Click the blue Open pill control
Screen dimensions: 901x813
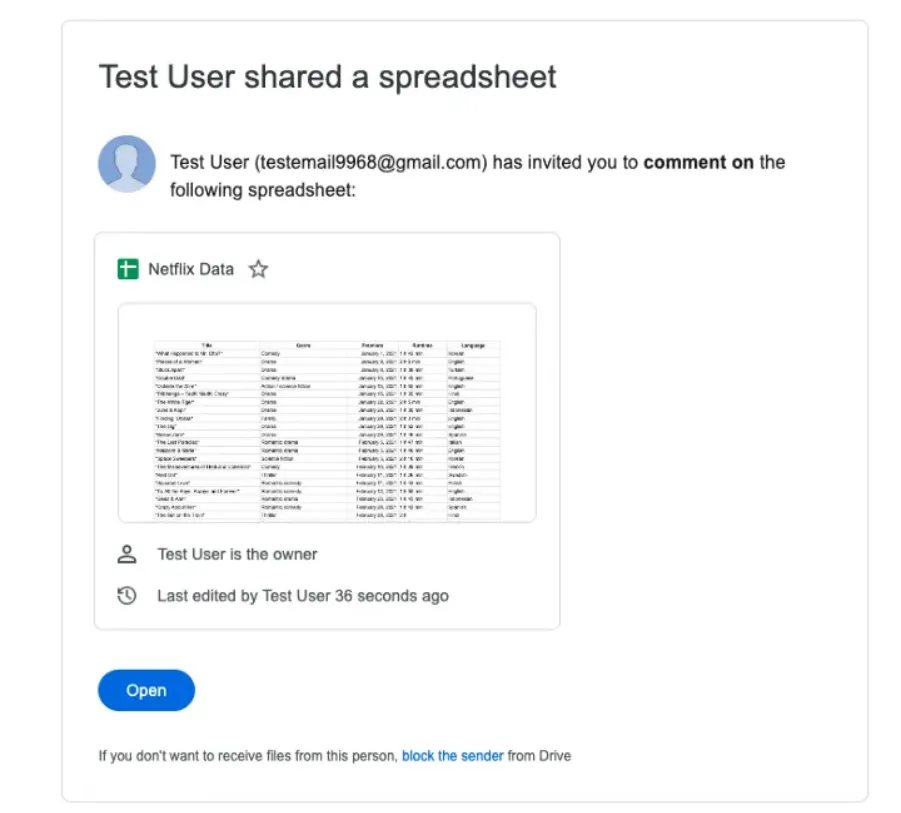pyautogui.click(x=146, y=690)
